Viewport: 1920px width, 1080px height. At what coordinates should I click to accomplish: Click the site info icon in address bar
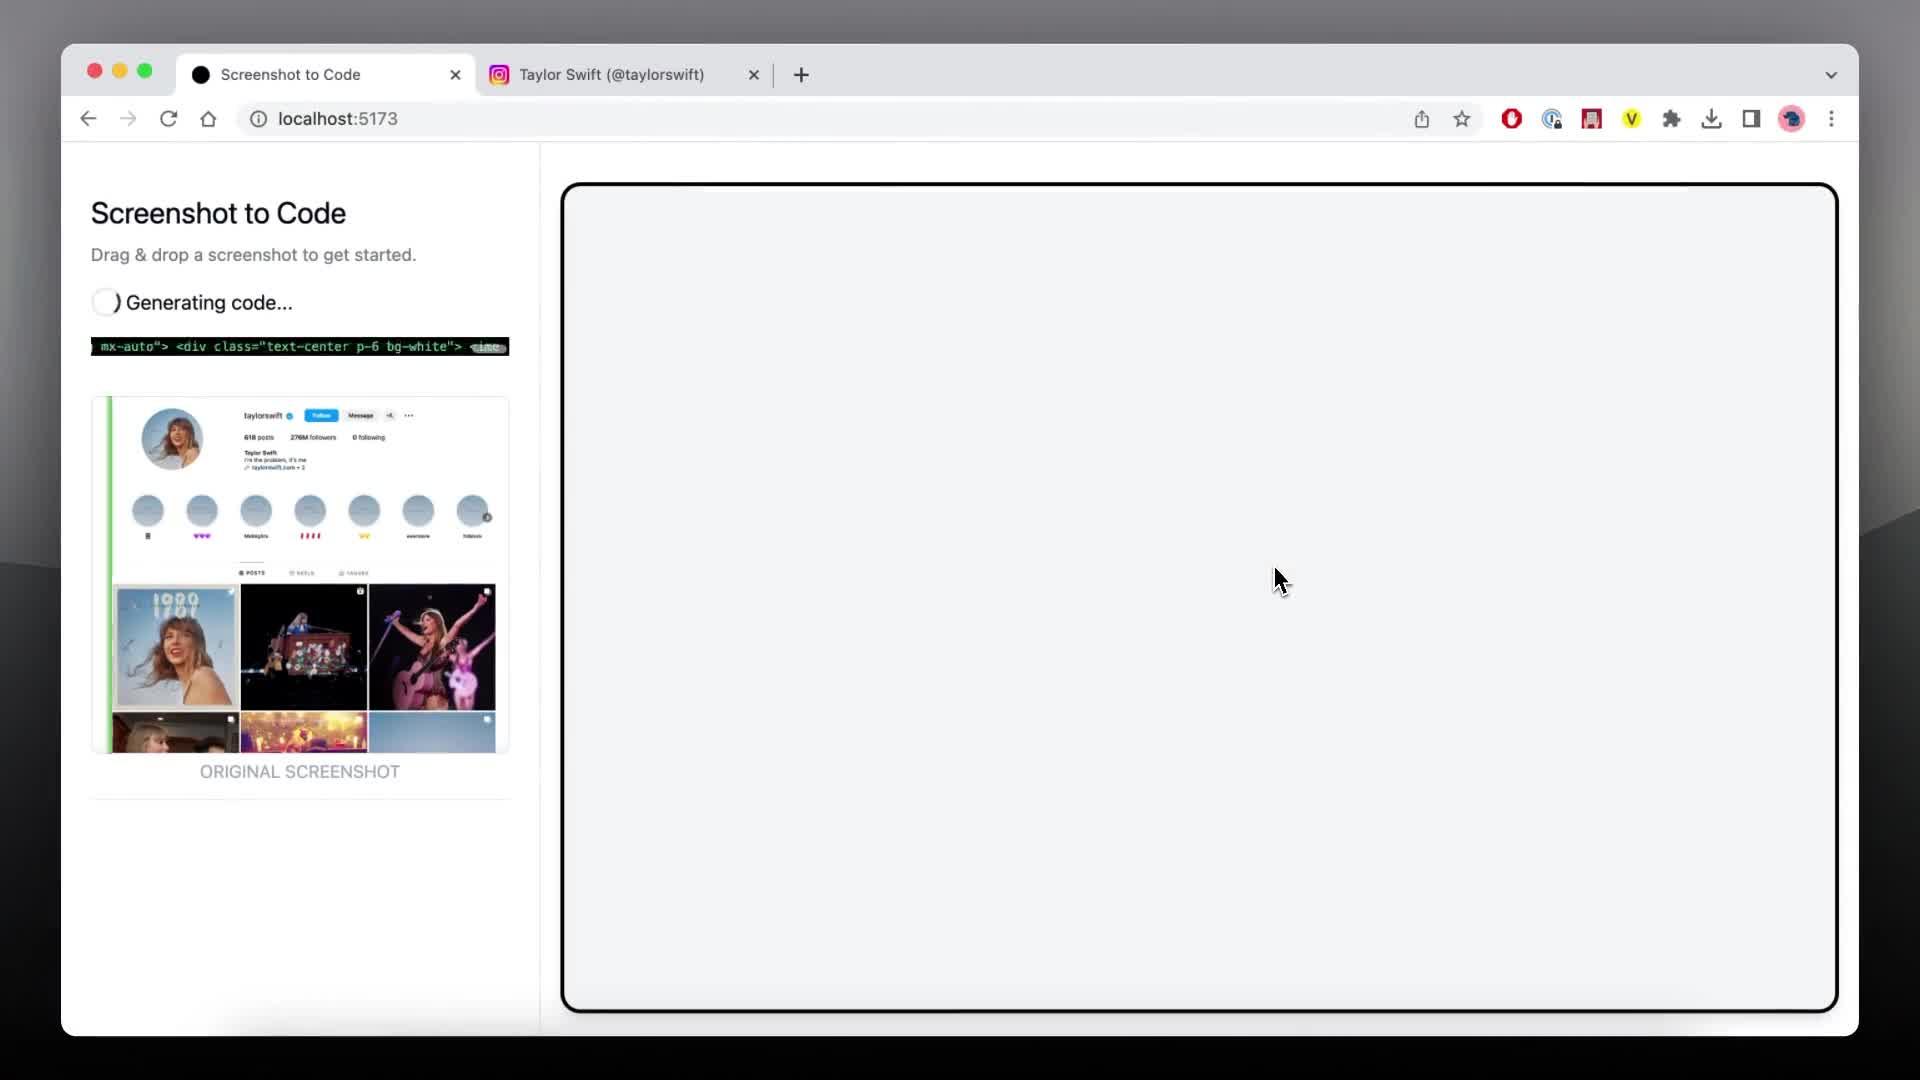[257, 118]
